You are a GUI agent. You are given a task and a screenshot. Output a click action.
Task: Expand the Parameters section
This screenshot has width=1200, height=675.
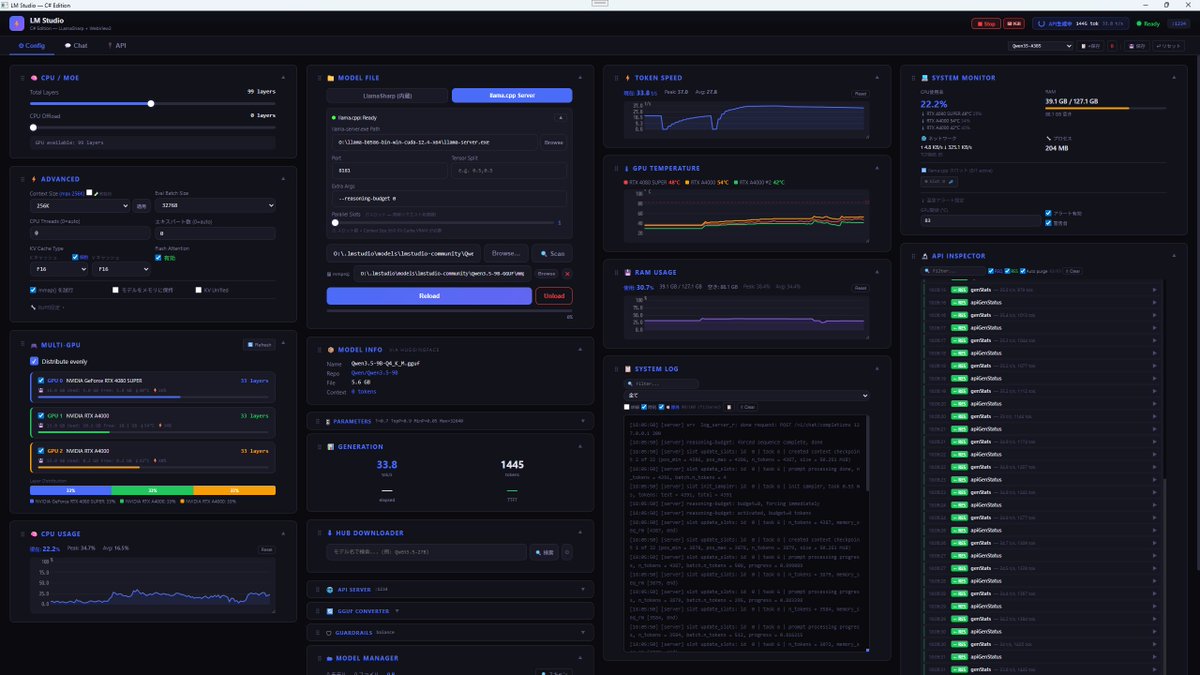[583, 421]
